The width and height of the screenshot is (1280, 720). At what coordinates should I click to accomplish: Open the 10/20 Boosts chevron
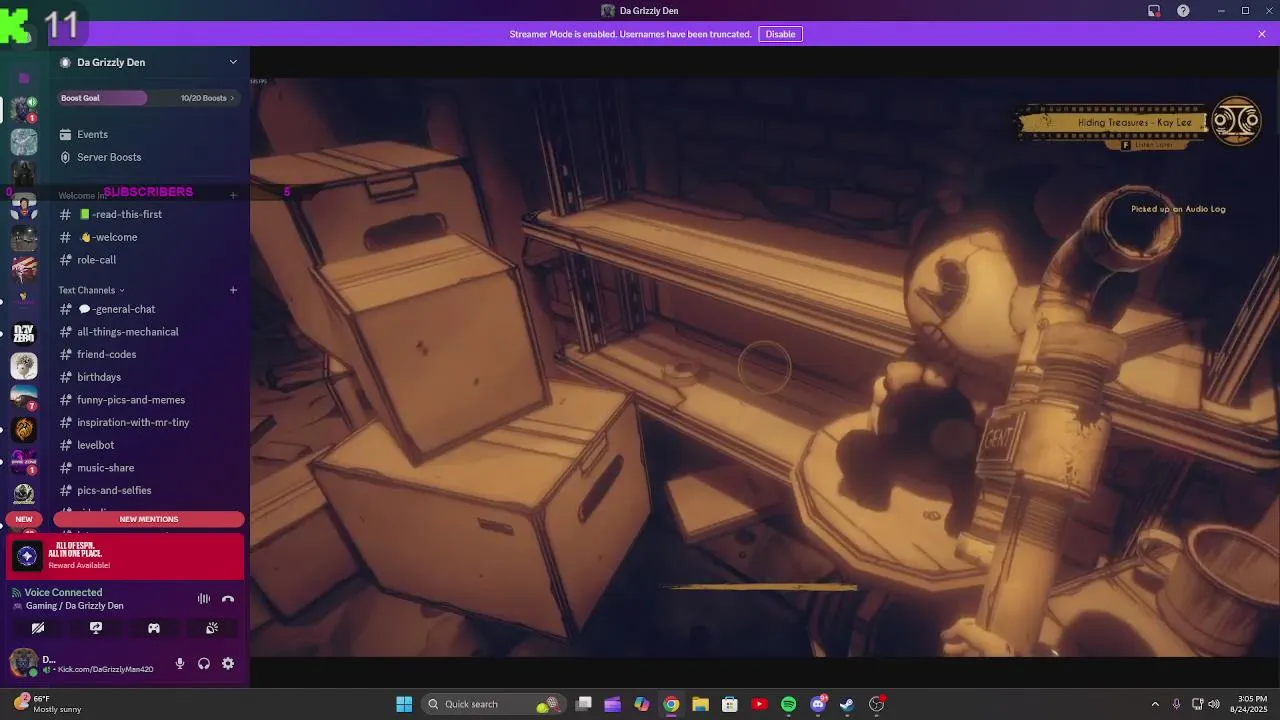click(x=232, y=98)
